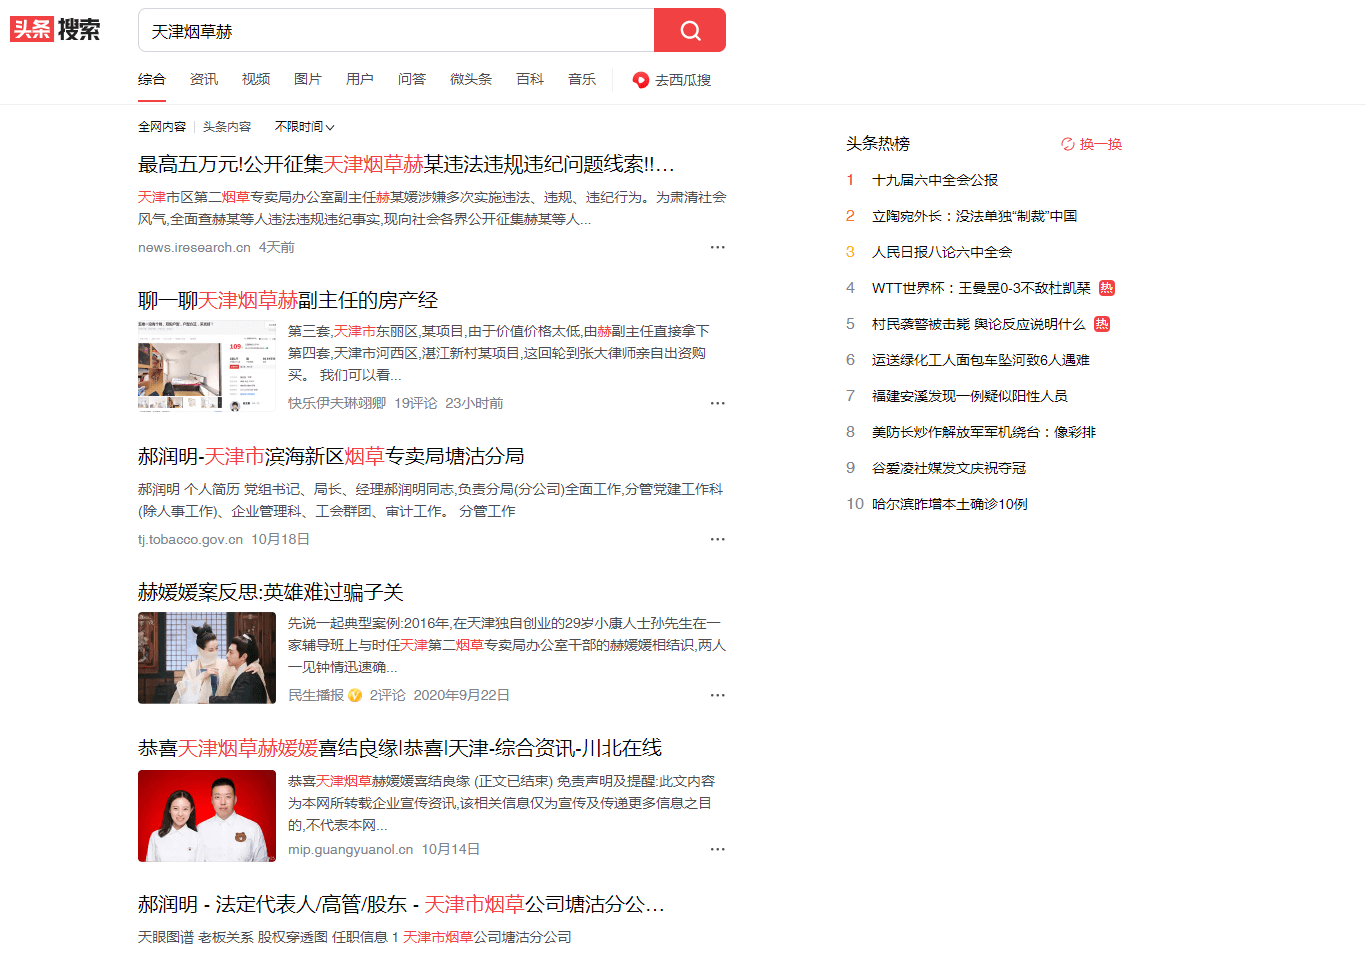Open result 最高五万元!公开征集天津烟草赫某
The image size is (1366, 954).
(406, 164)
